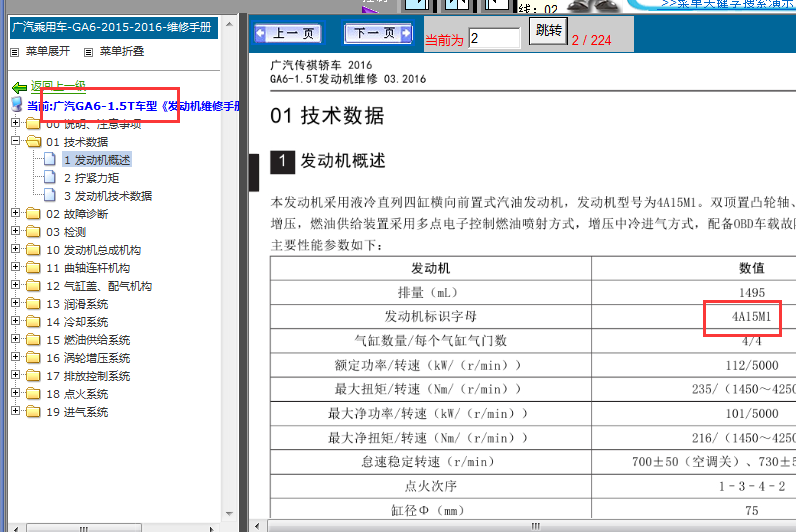Click the page icon beside 2 拧紧力矩
Screen dimensions: 796x532
[x=50, y=177]
